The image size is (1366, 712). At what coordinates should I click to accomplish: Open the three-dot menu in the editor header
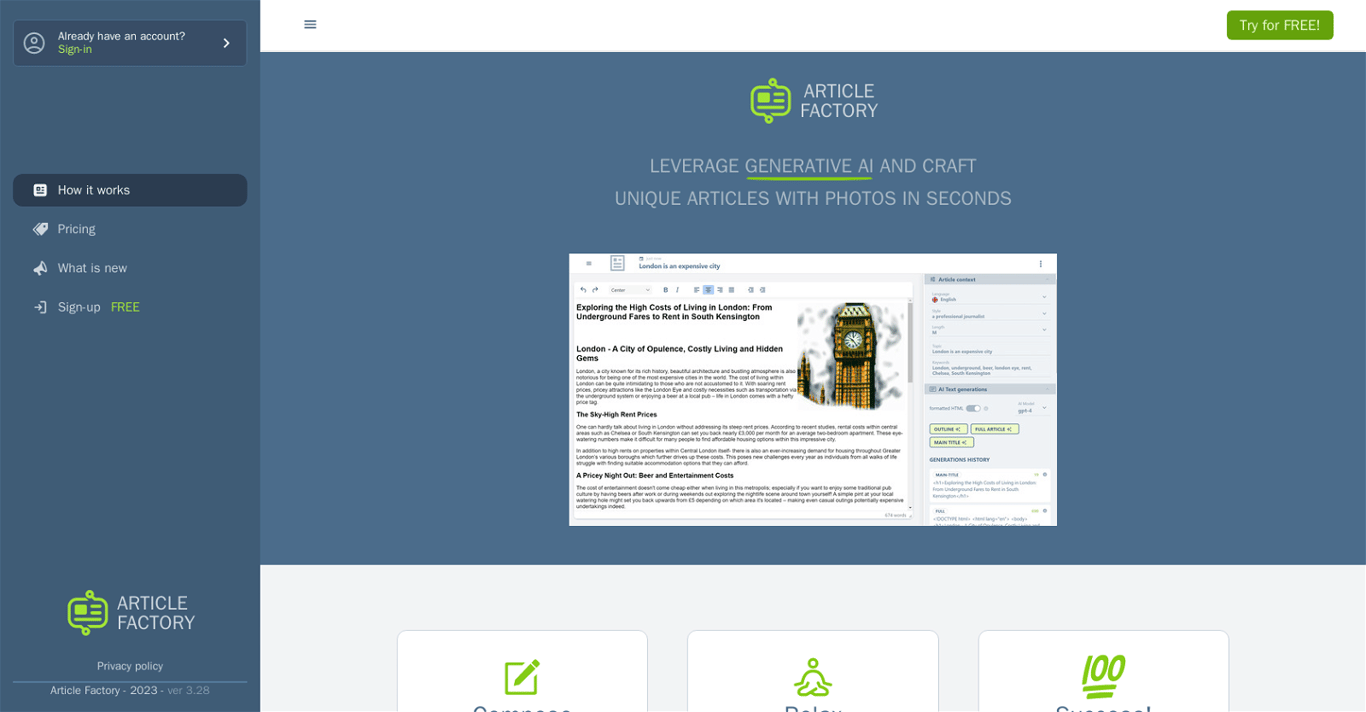(x=1041, y=263)
